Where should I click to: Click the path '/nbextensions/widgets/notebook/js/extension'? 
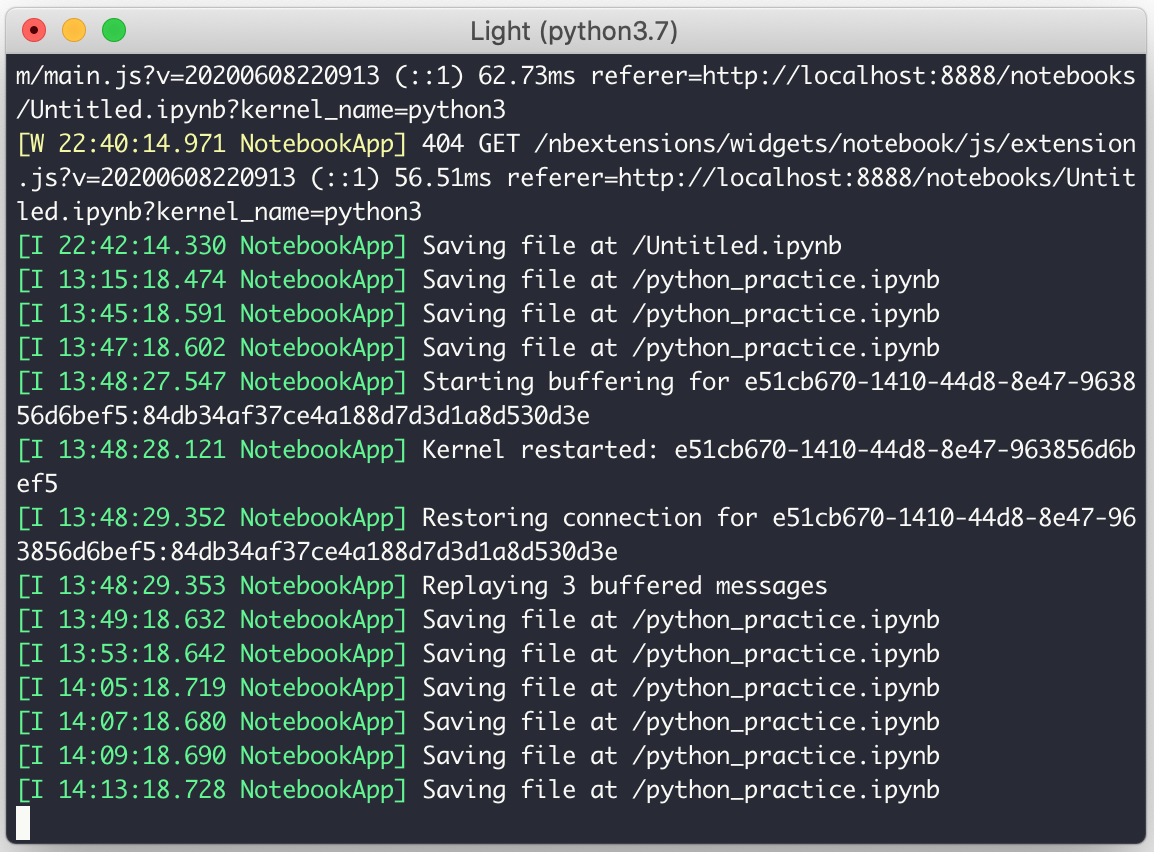(835, 143)
